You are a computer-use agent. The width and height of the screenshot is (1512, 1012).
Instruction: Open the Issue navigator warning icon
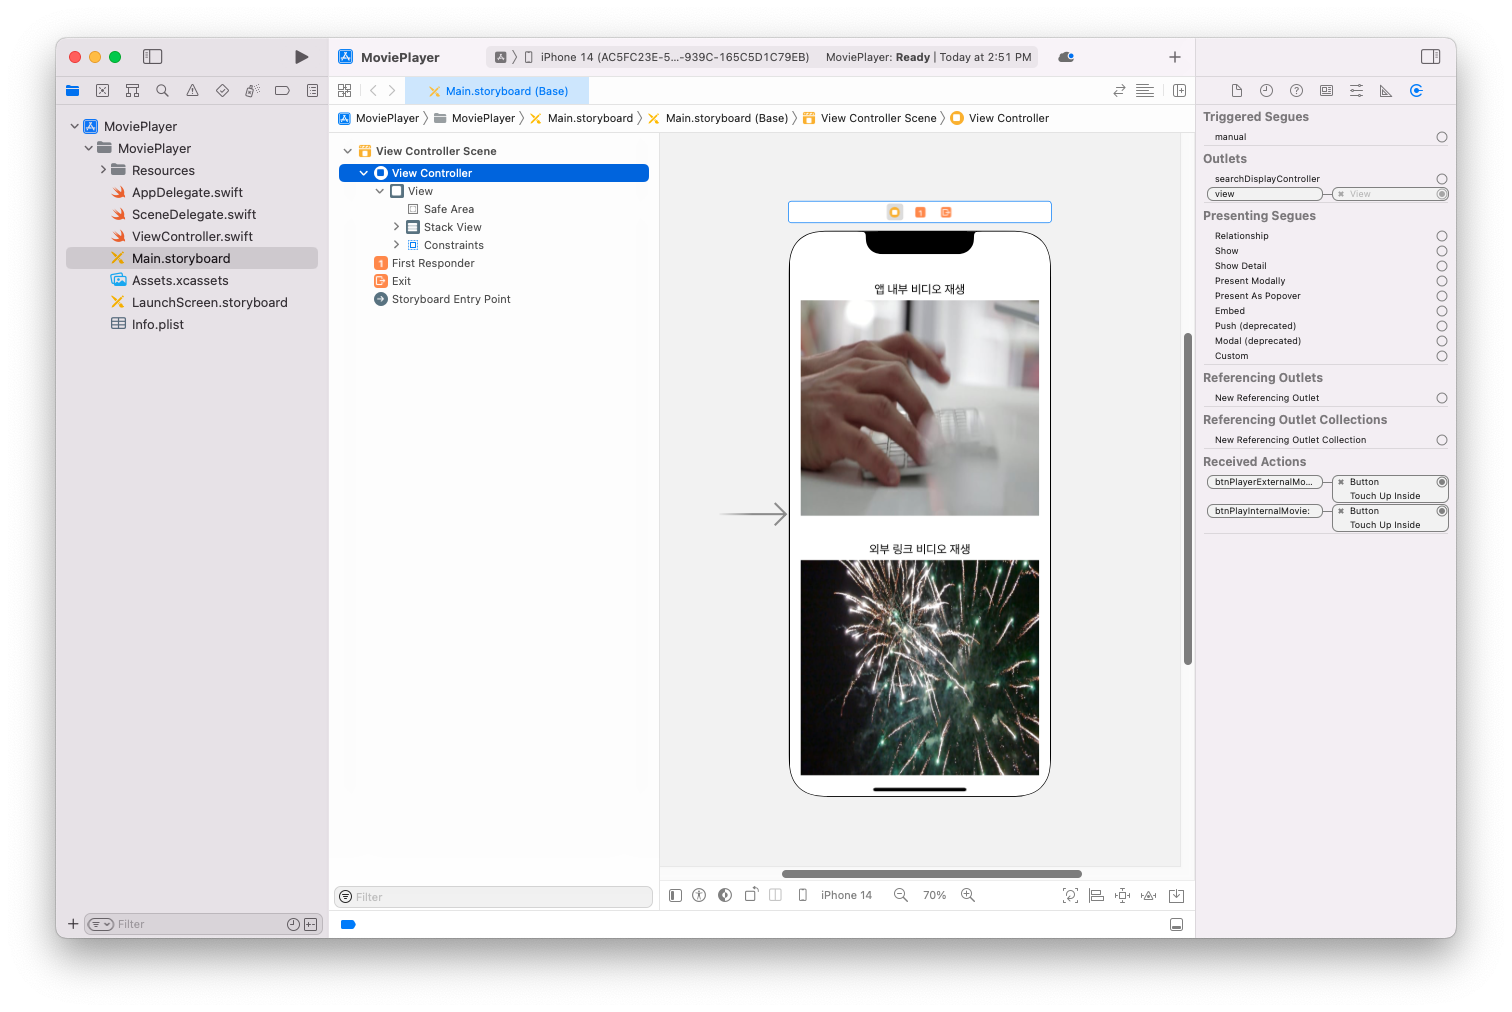192,91
